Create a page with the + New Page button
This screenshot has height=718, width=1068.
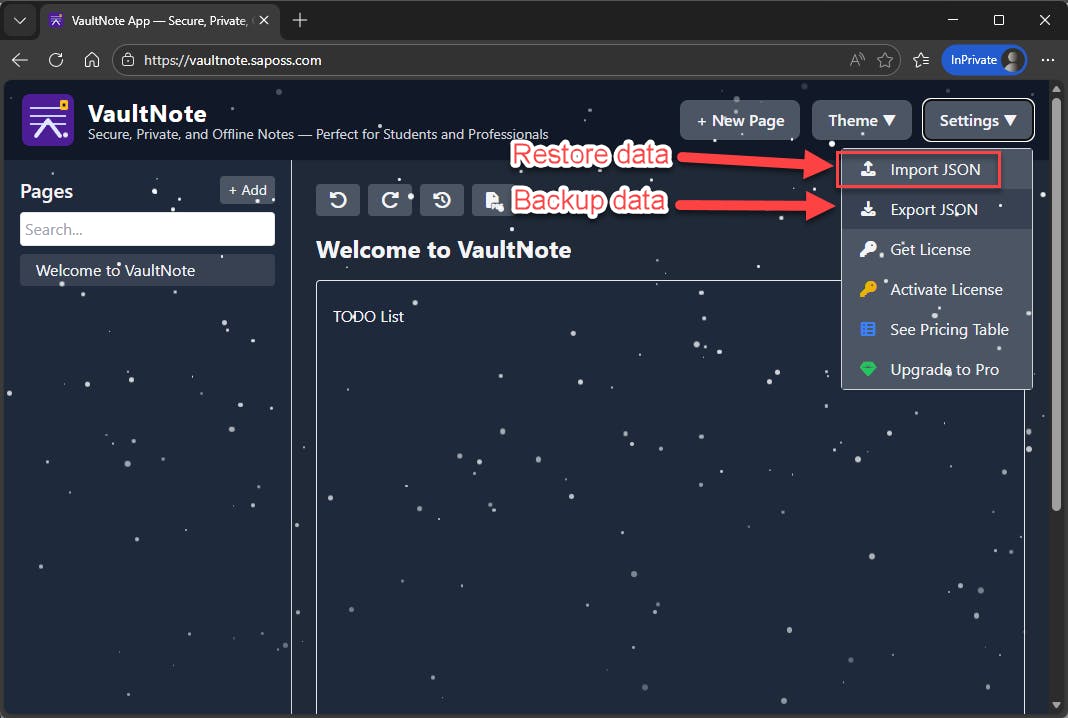[740, 121]
